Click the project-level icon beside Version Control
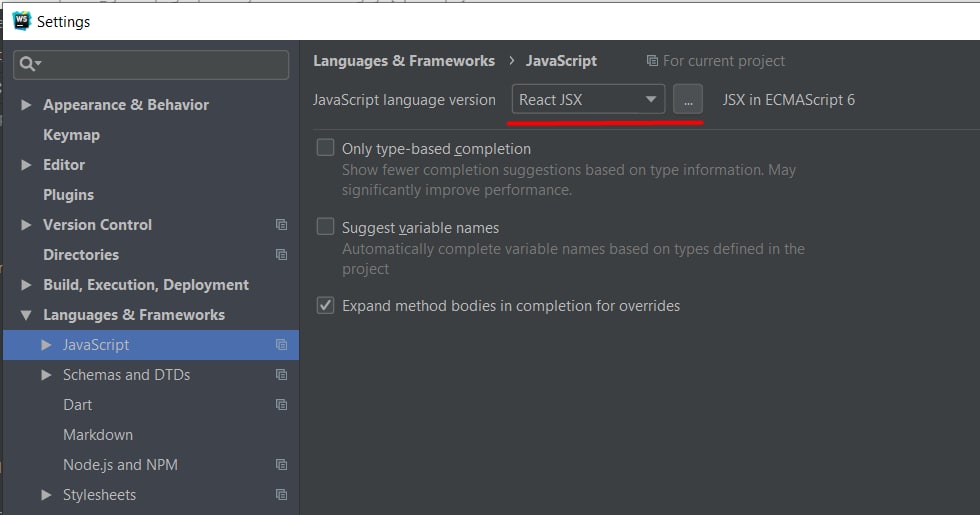Viewport: 980px width, 515px height. pos(281,224)
